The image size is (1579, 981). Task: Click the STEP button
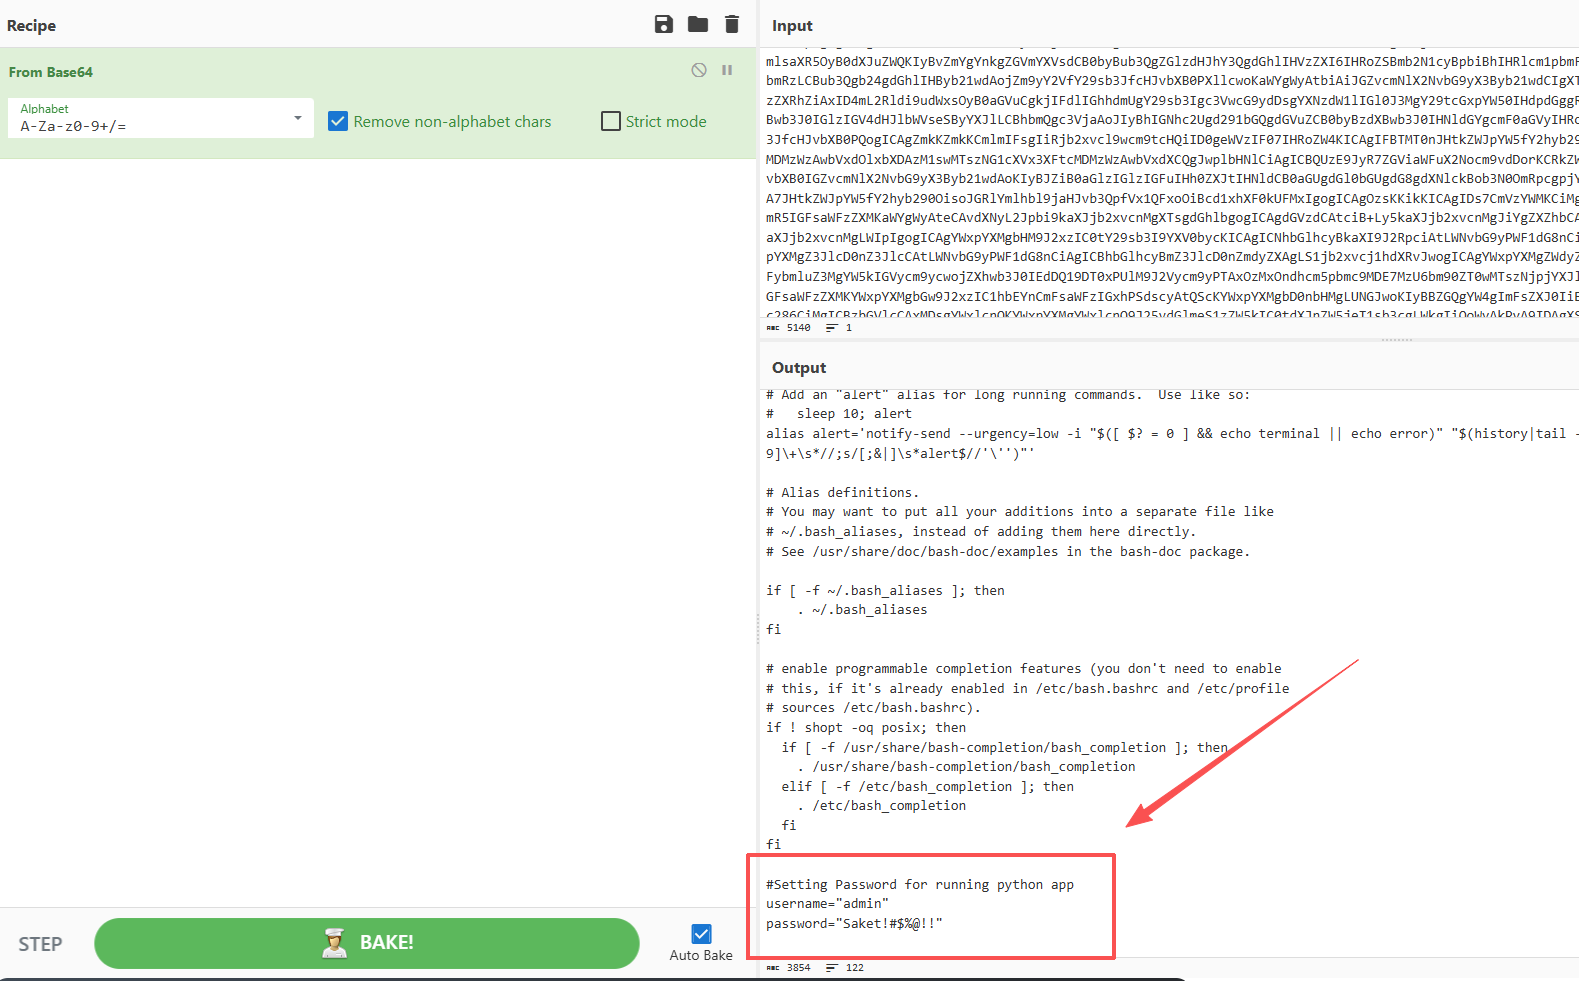(40, 944)
